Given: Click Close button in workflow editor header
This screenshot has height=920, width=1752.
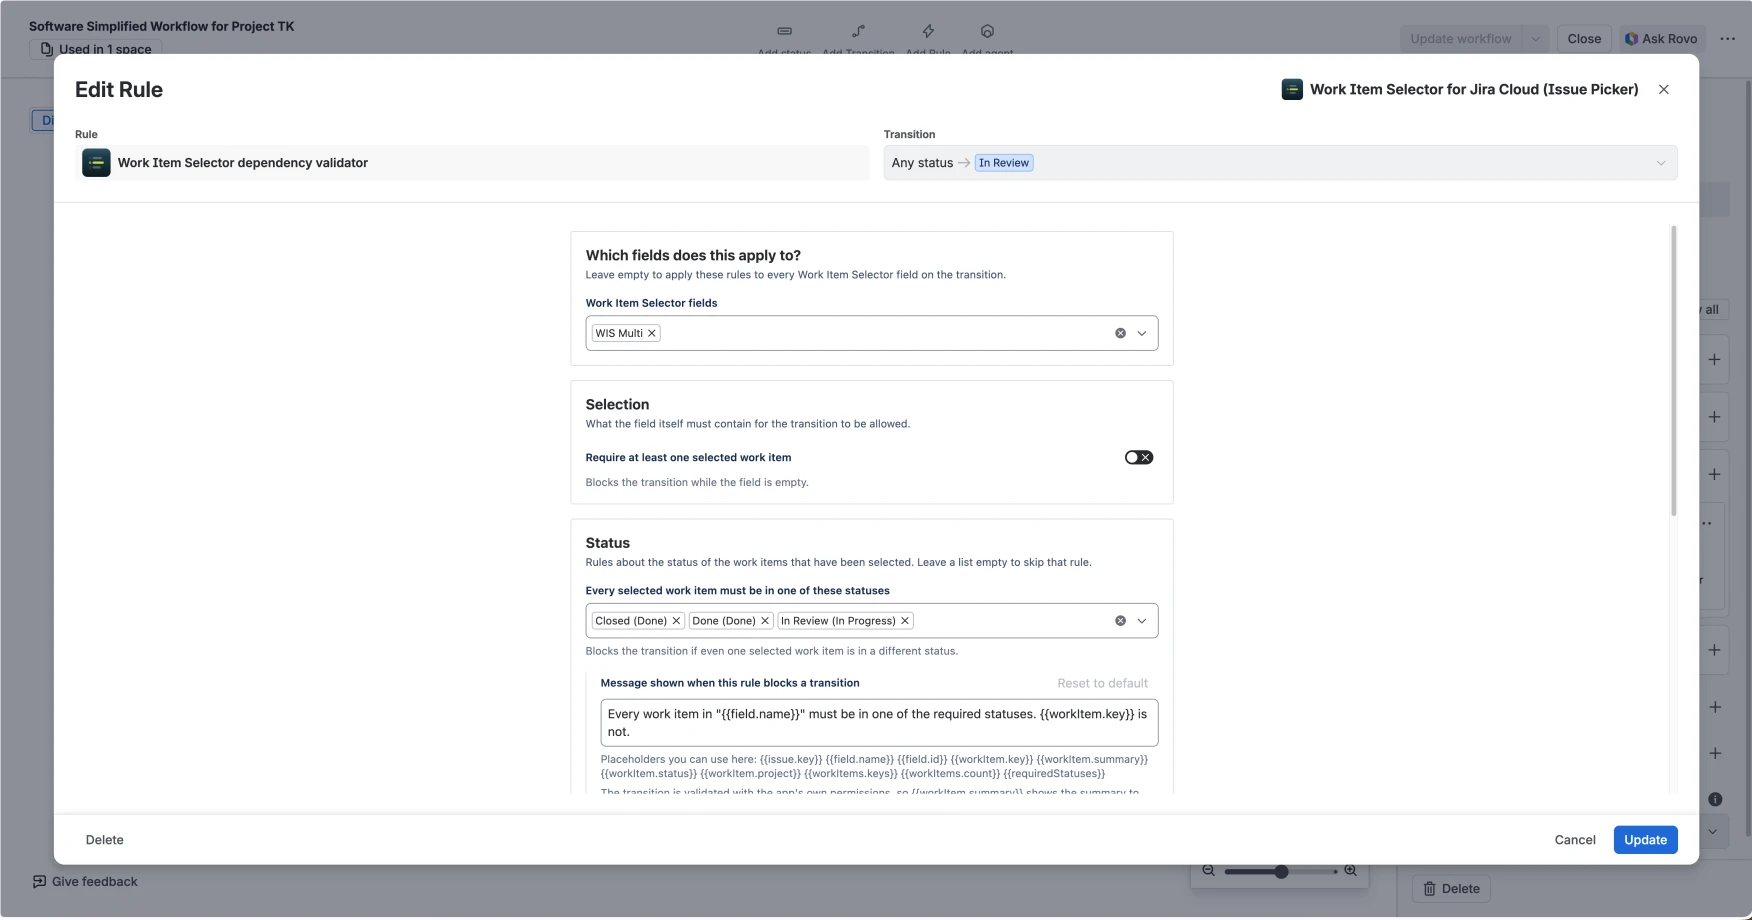Looking at the screenshot, I should coord(1583,39).
